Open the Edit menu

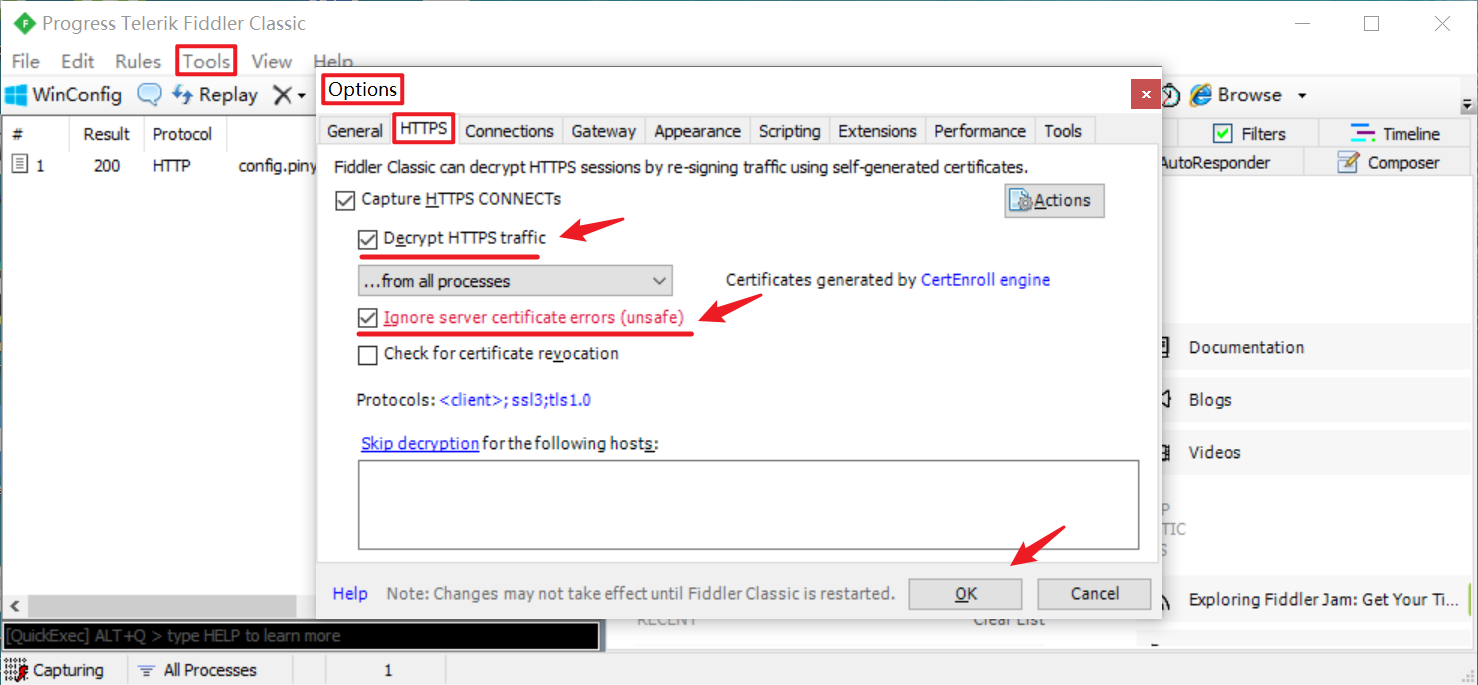tap(77, 61)
